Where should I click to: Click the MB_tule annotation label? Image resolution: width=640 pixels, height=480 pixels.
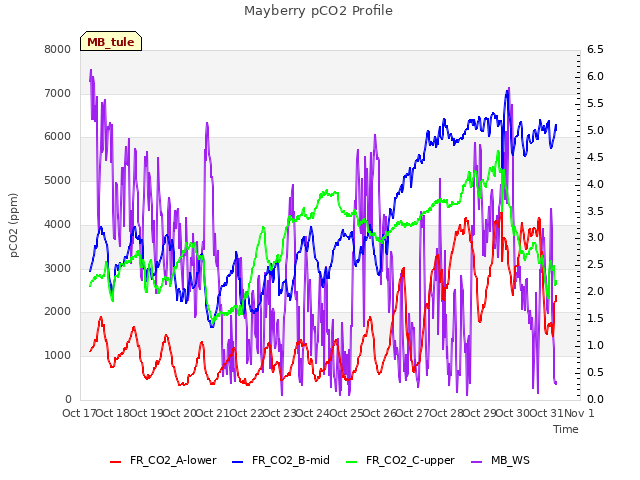(x=111, y=42)
